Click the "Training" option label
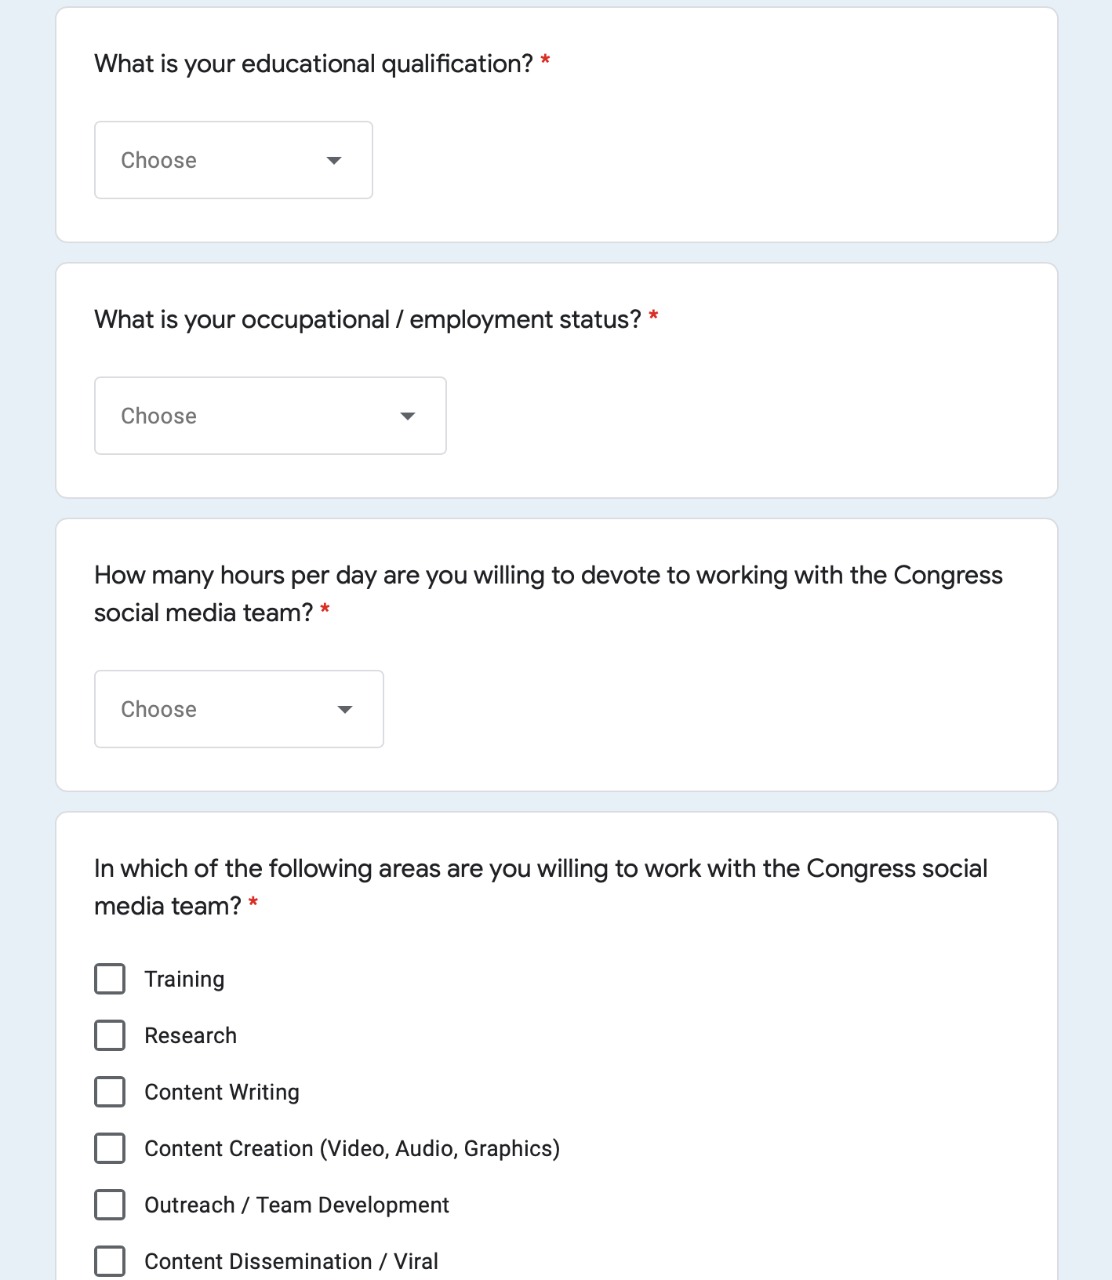 (x=184, y=979)
